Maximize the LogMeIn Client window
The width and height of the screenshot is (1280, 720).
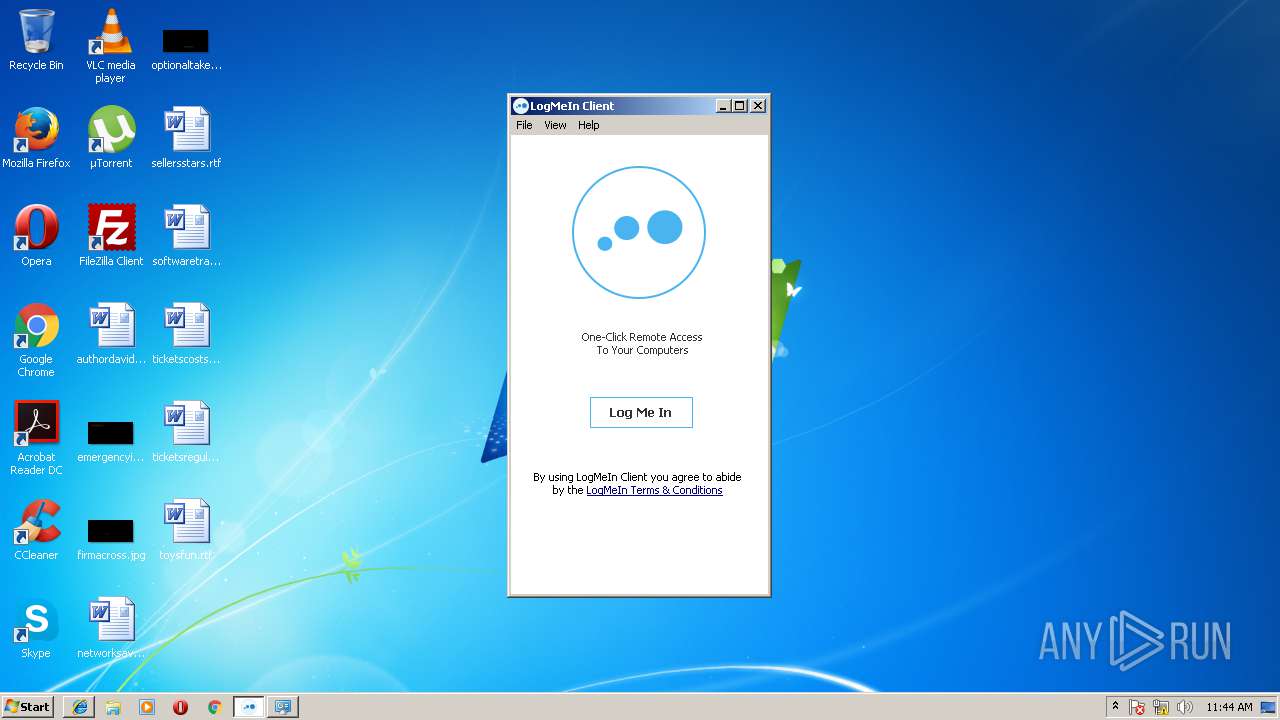(740, 106)
